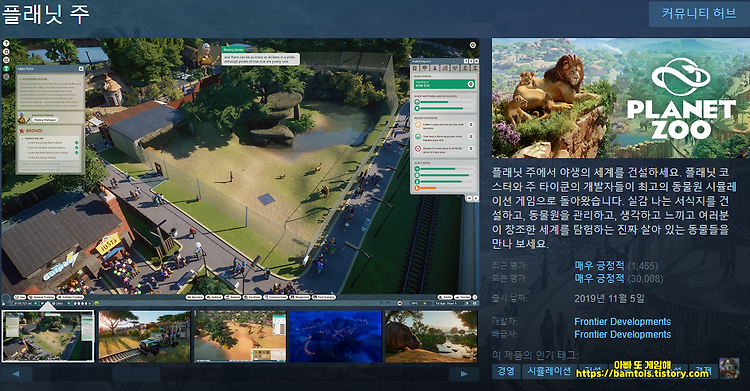Click the Replay Dialogue button in Objectives panel
750x391 pixels.
[45, 120]
